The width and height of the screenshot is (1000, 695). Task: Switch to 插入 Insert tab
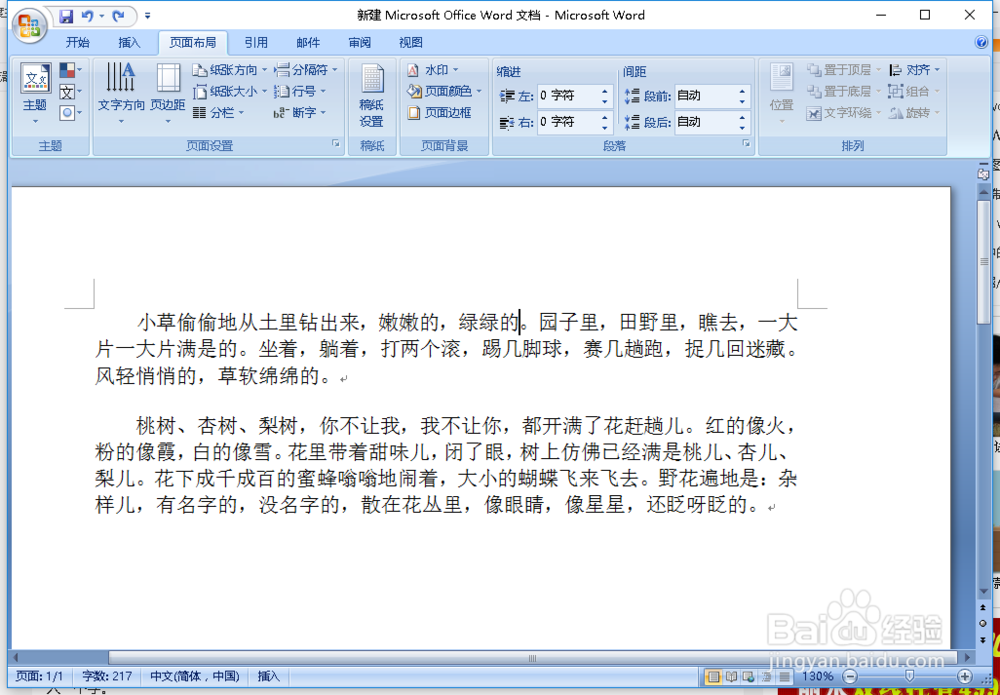click(129, 43)
